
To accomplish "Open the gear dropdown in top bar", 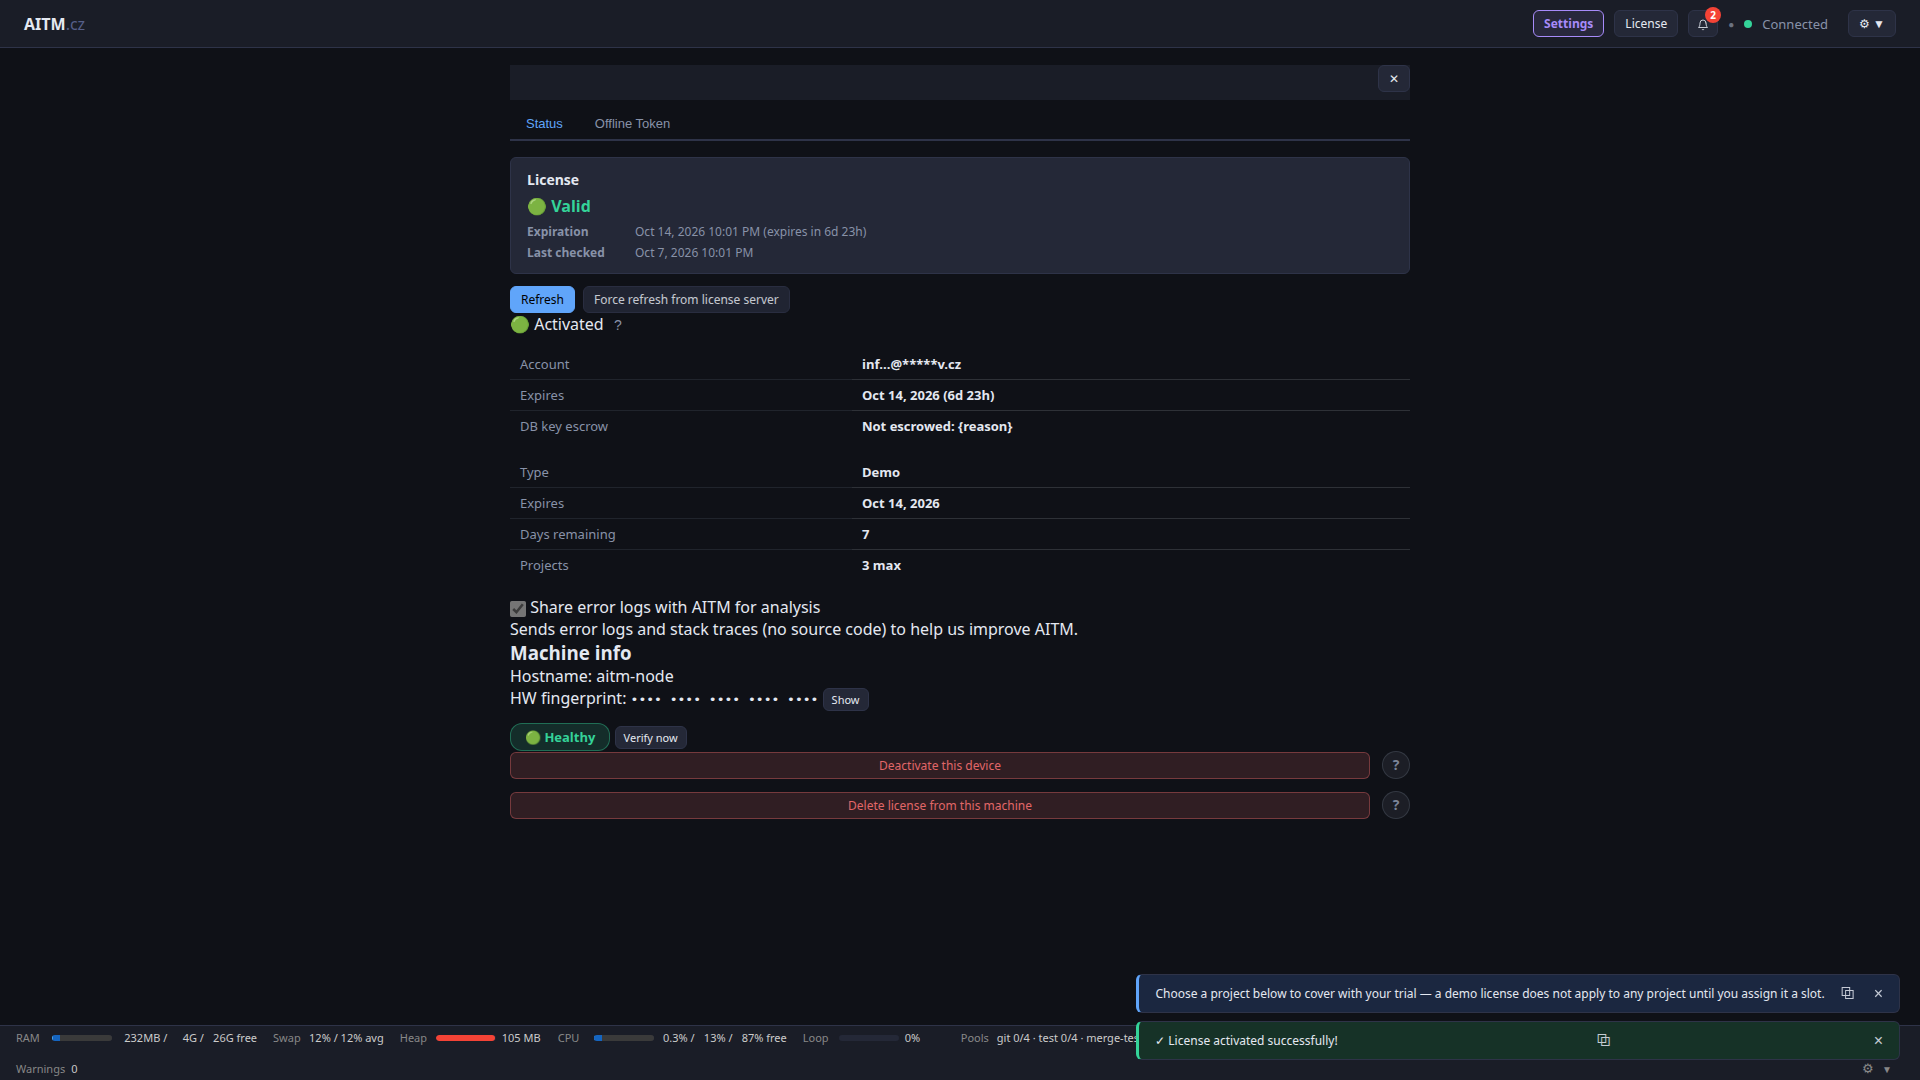I will [x=1871, y=24].
